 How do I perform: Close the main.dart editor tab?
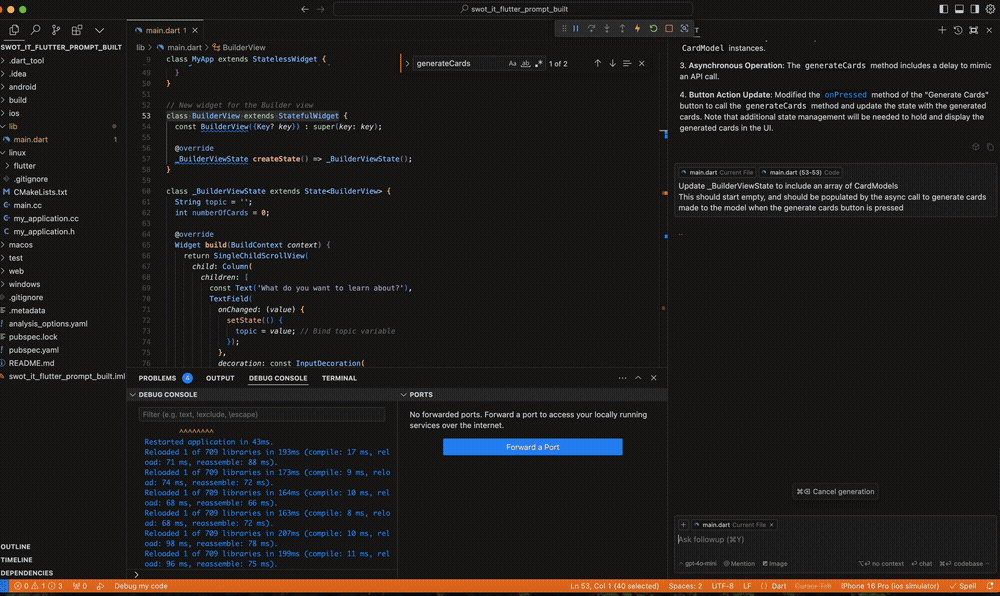pos(195,30)
